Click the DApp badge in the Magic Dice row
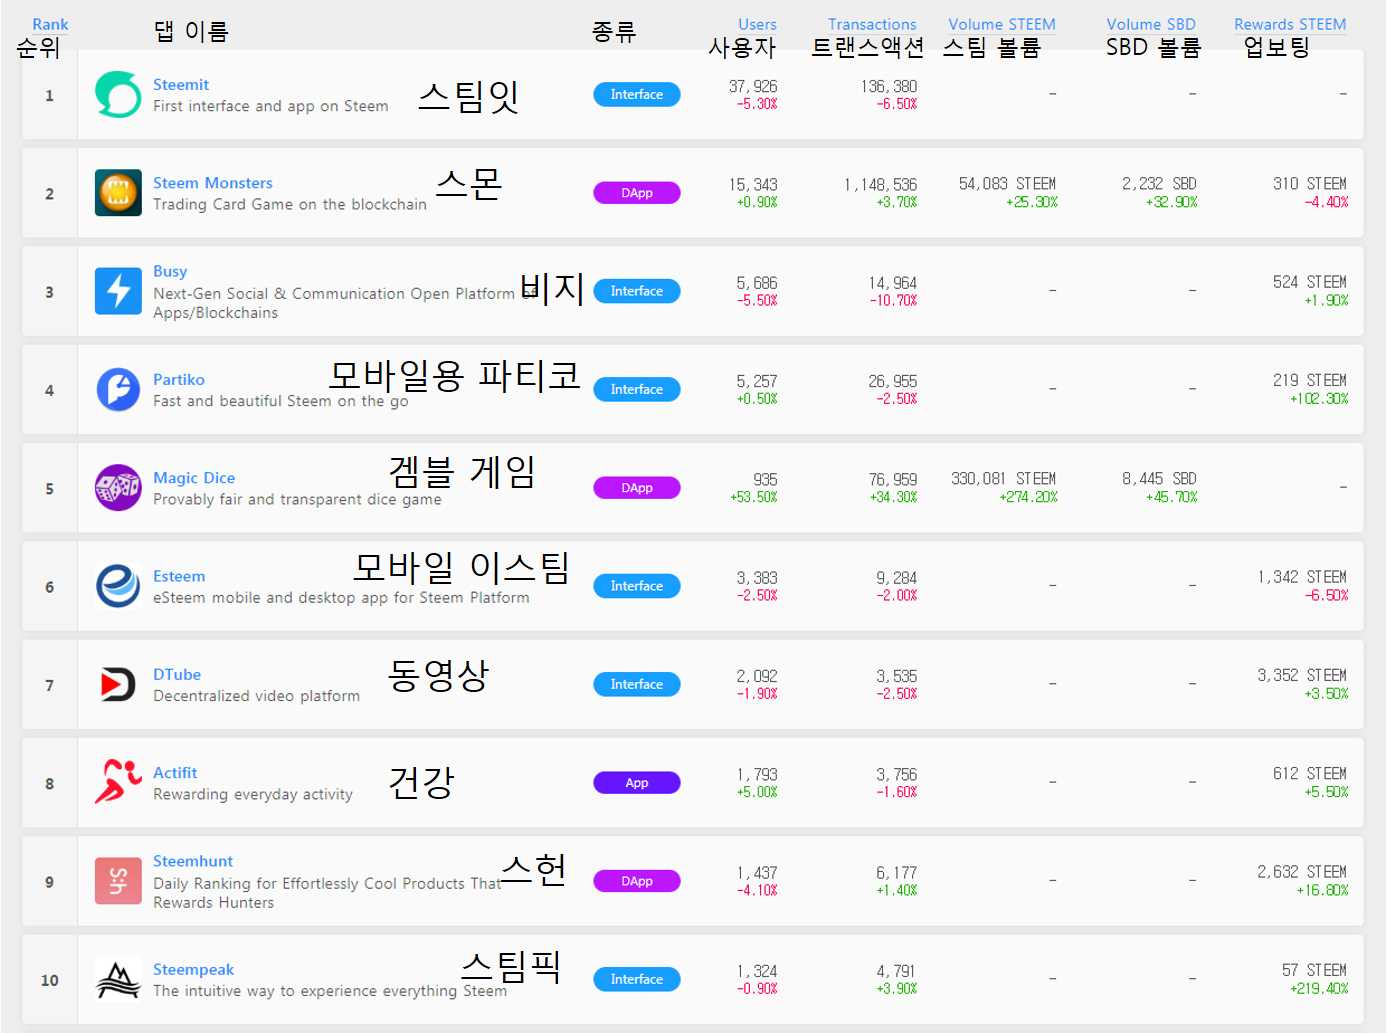1387x1033 pixels. tap(637, 488)
